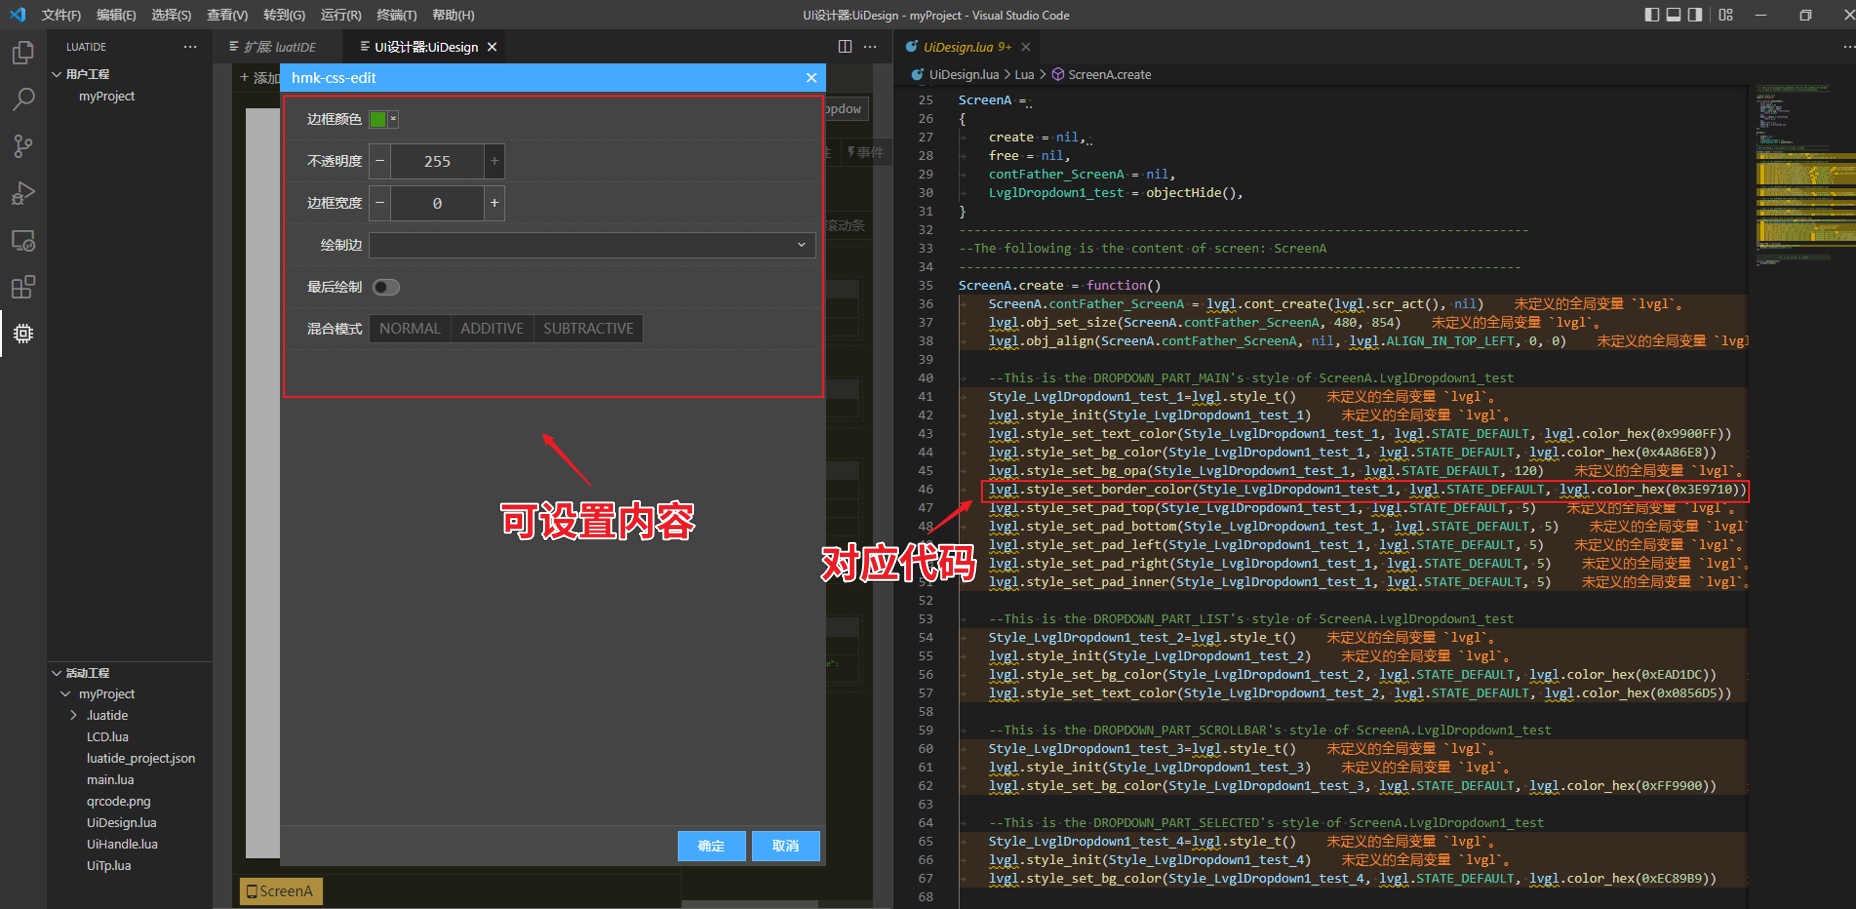Open the Run and Debug view
This screenshot has width=1856, height=909.
coord(23,193)
